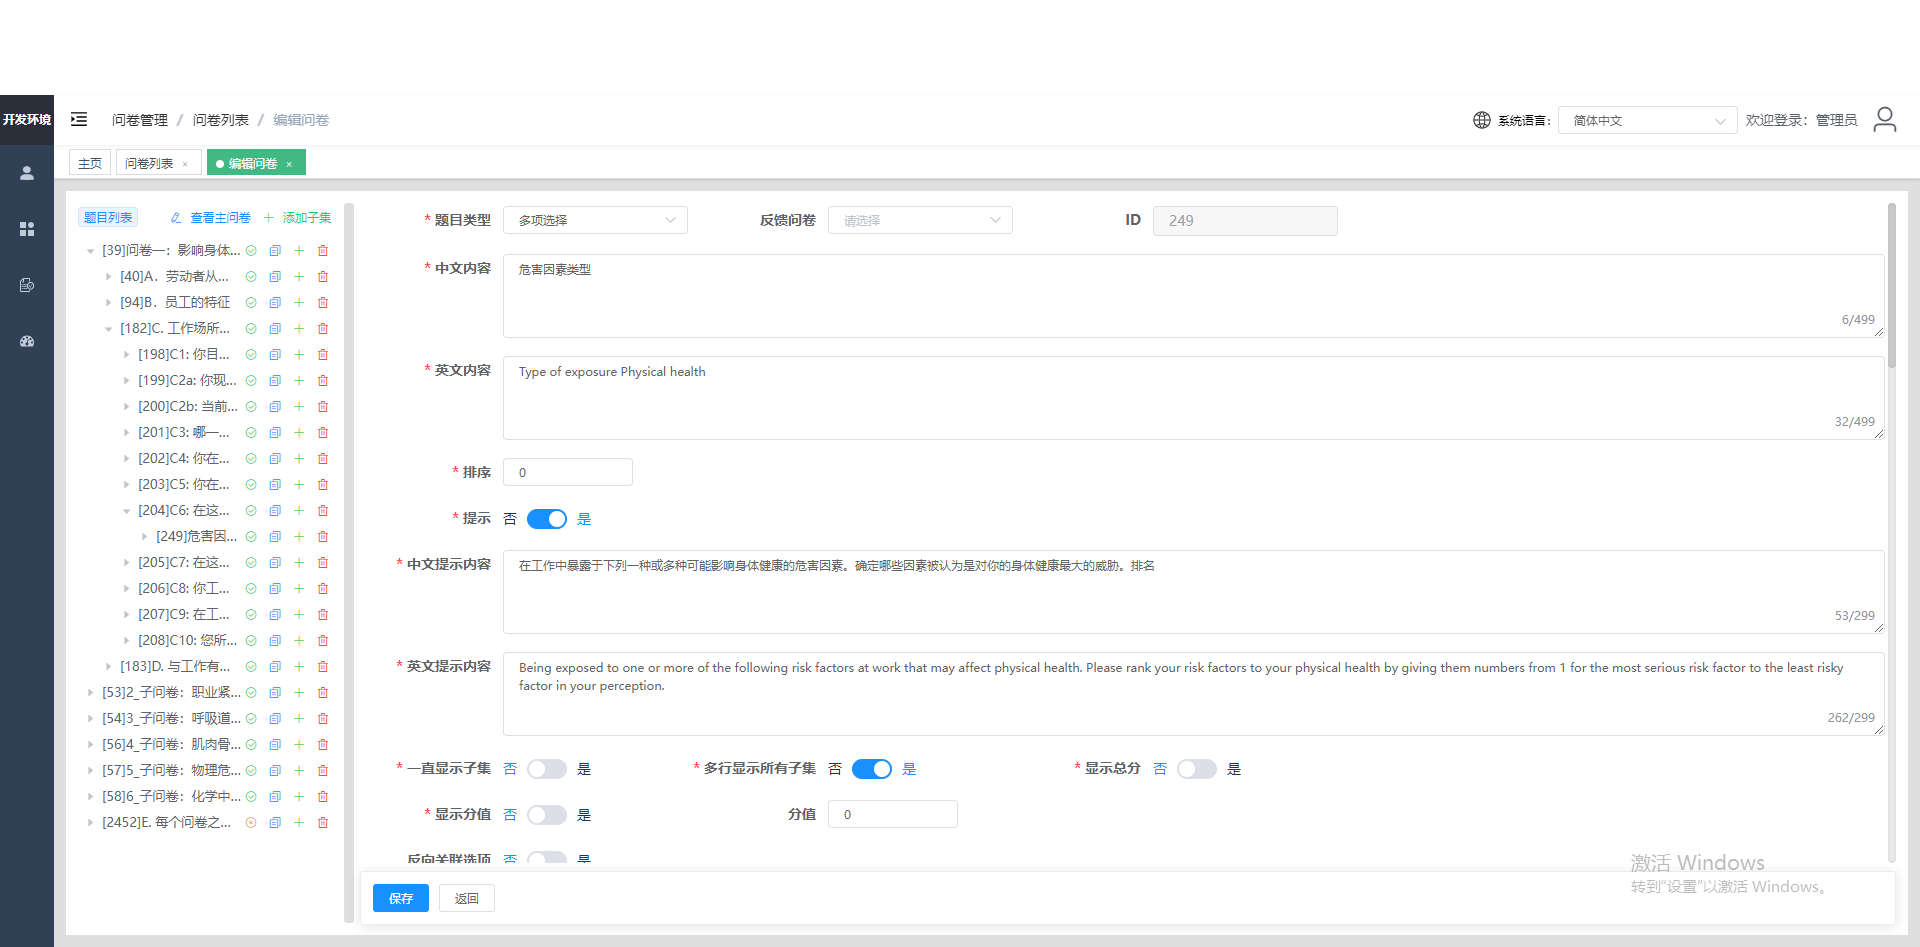Add child to [200]C2b row
Image resolution: width=1920 pixels, height=947 pixels.
click(x=299, y=406)
